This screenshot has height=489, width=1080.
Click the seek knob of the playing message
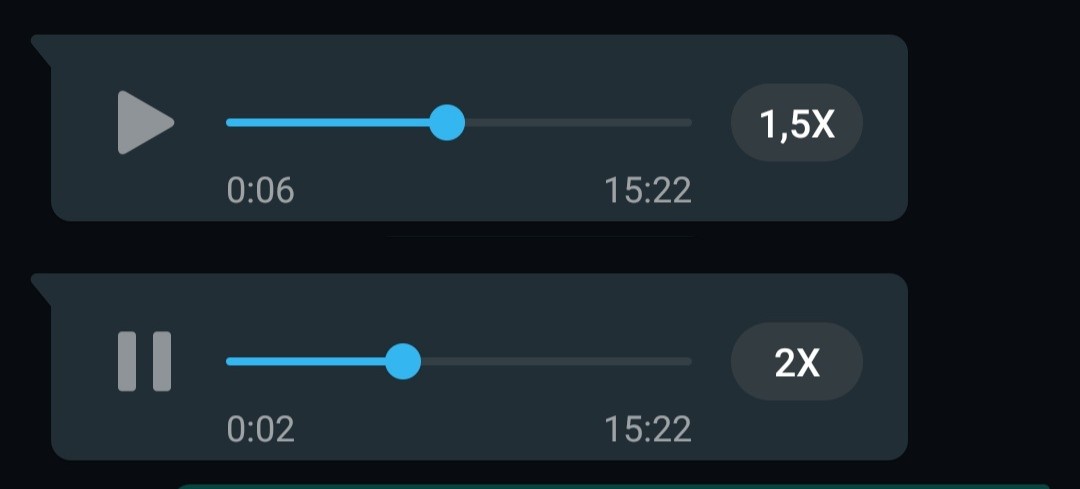403,362
